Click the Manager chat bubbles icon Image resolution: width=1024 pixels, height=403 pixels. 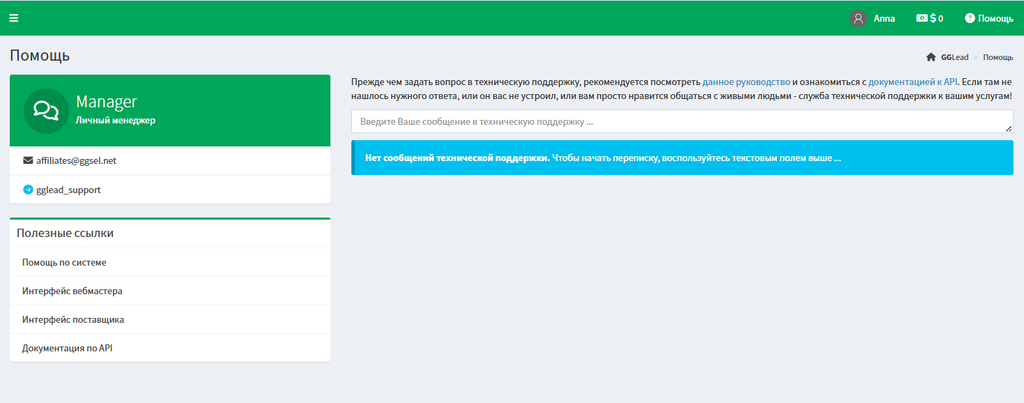click(x=46, y=111)
